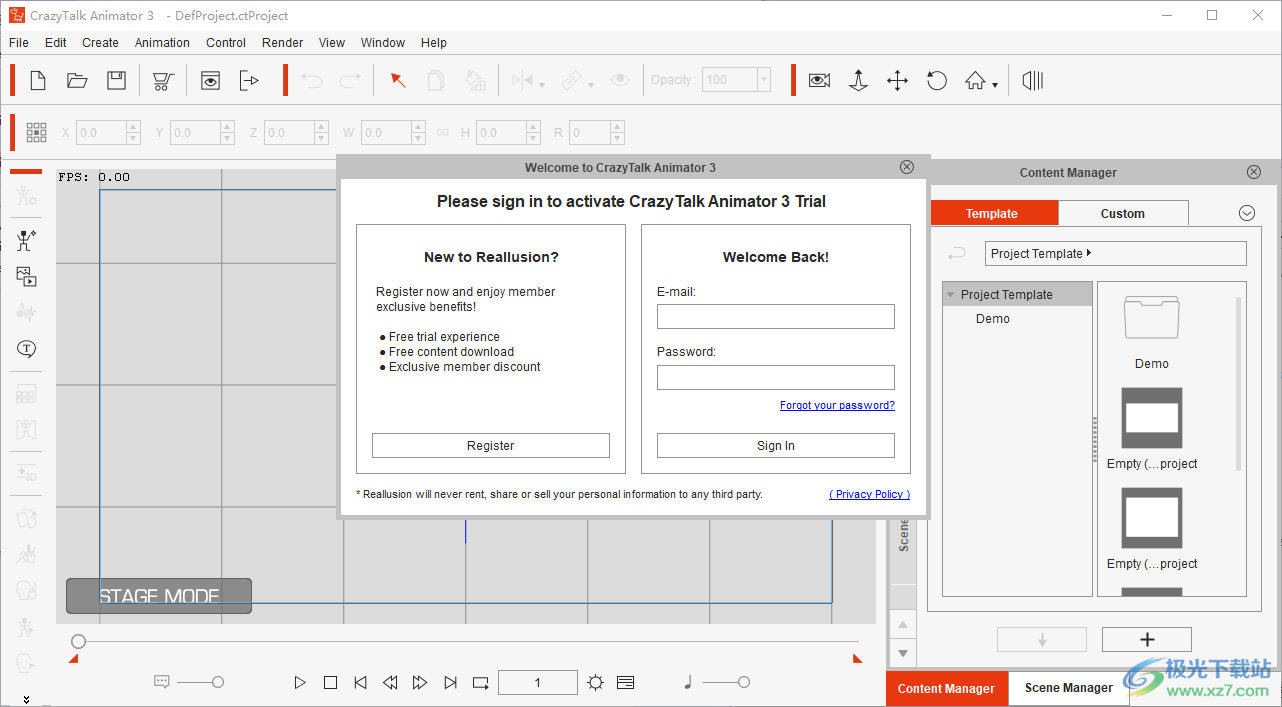1282x707 pixels.
Task: Toggle the Timeline icon in toolbar
Action: 1033,80
